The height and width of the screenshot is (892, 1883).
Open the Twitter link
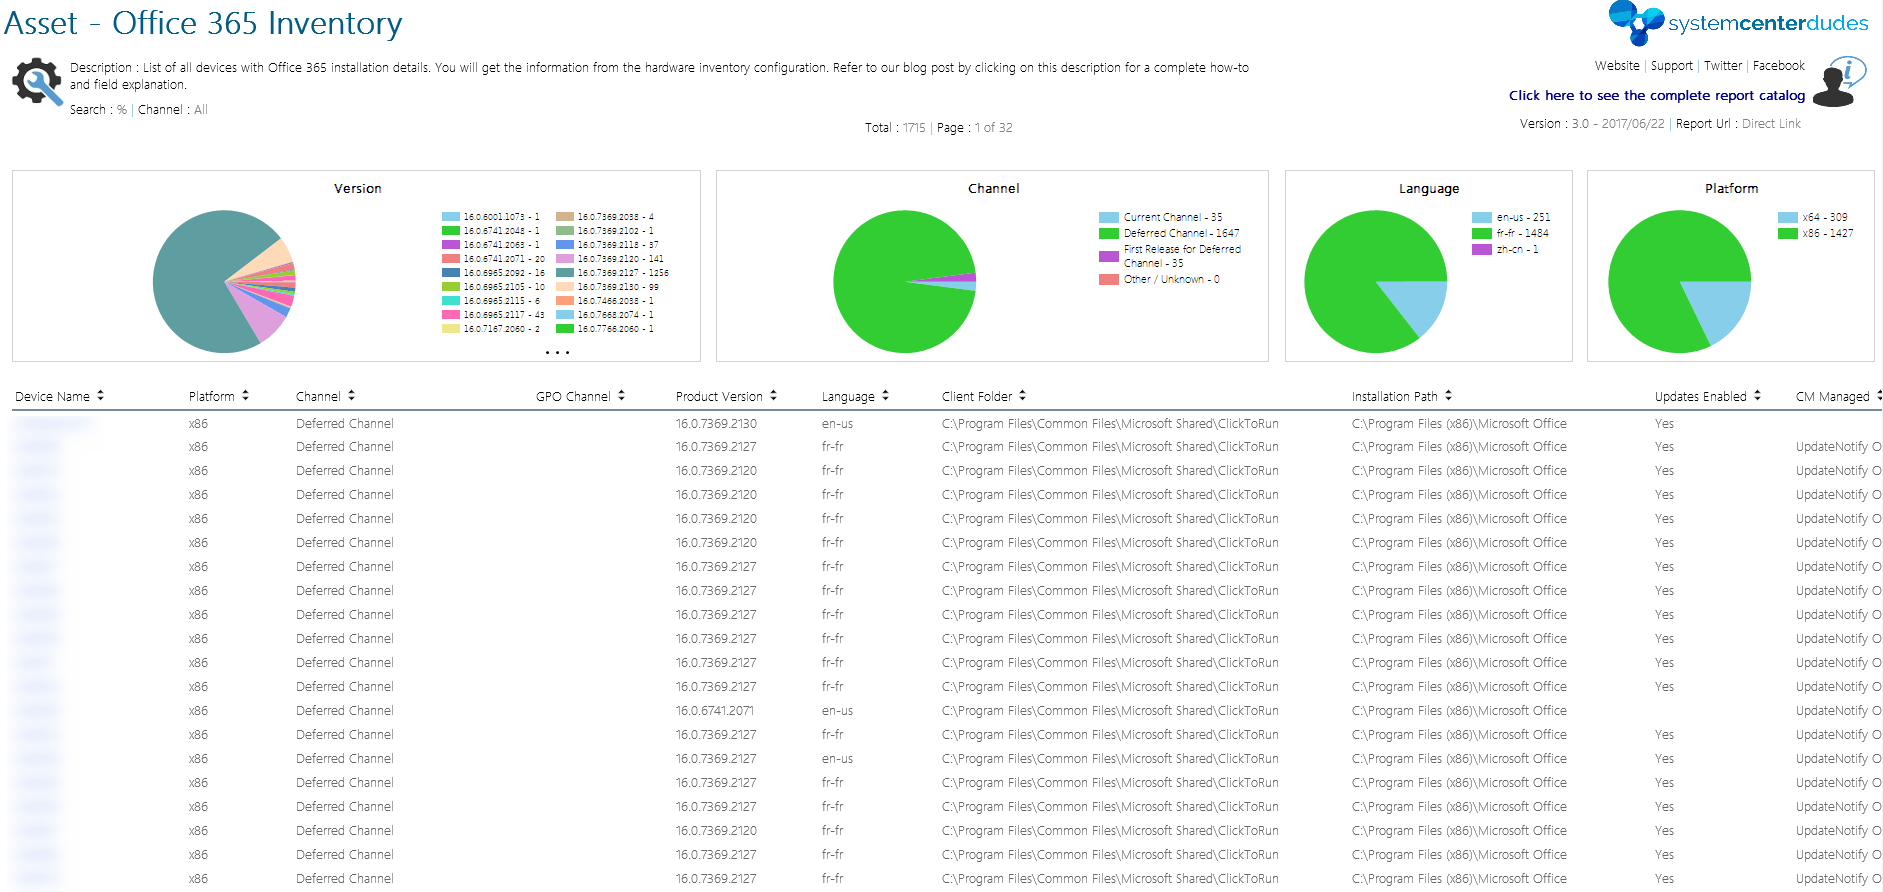(1722, 66)
